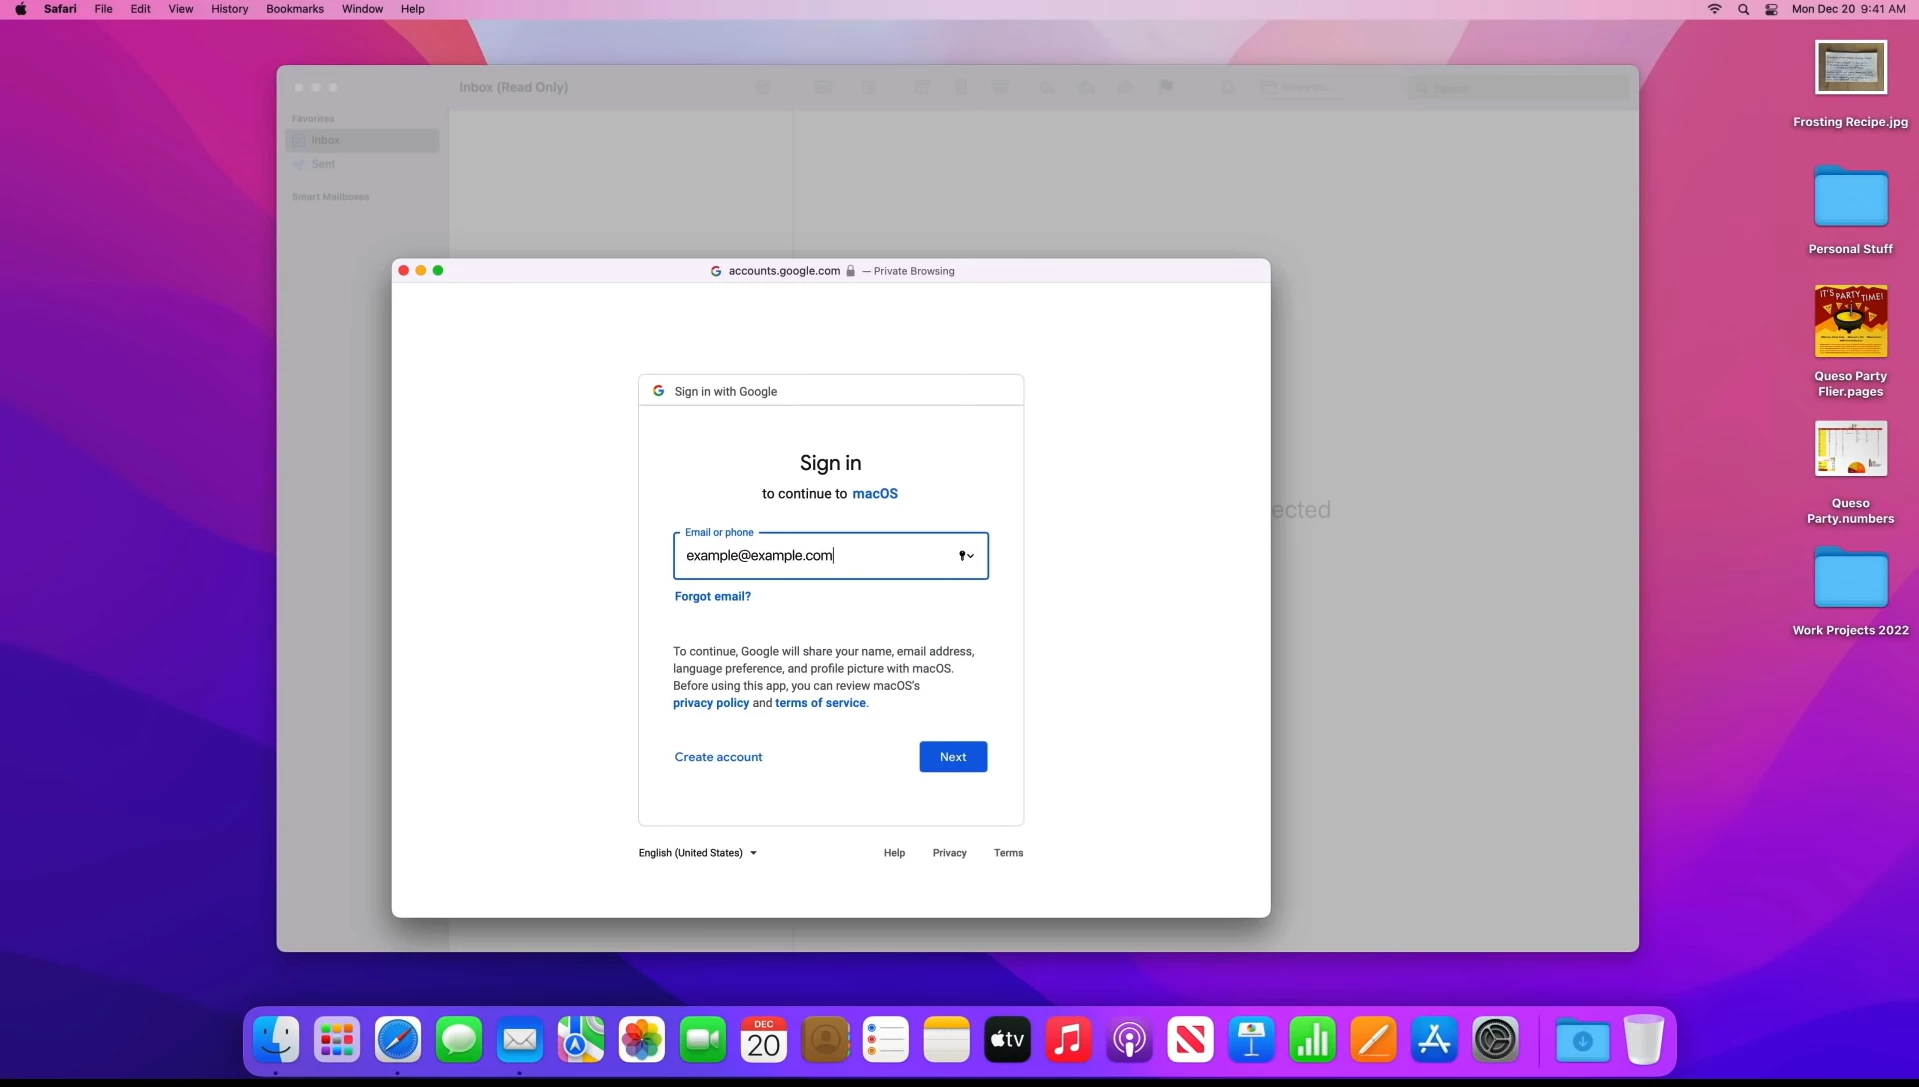Select Queso Party.numbers file on desktop
The width and height of the screenshot is (1919, 1087).
(1850, 448)
